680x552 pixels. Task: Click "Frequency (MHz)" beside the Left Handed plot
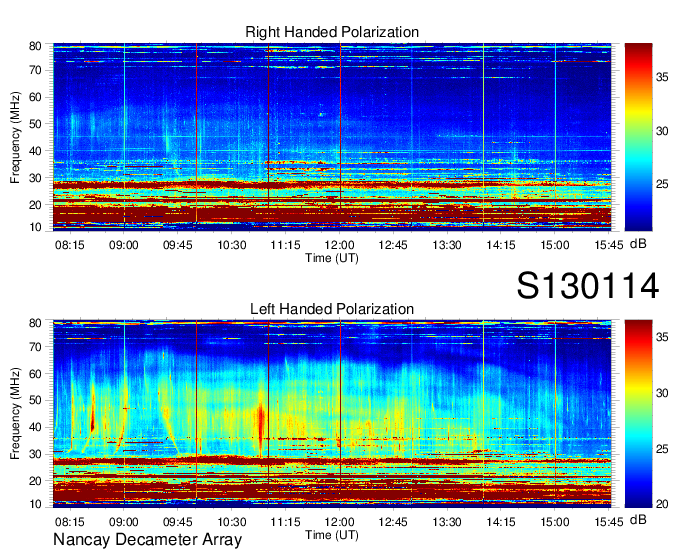point(16,414)
